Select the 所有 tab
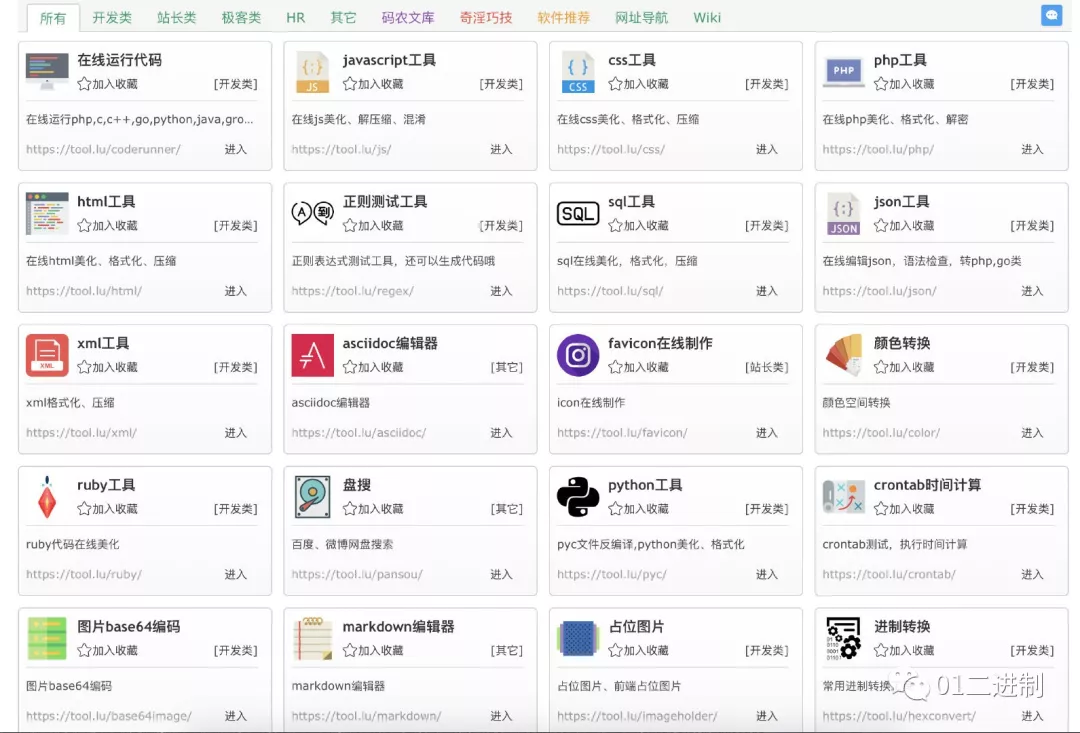This screenshot has height=733, width=1080. coord(53,19)
